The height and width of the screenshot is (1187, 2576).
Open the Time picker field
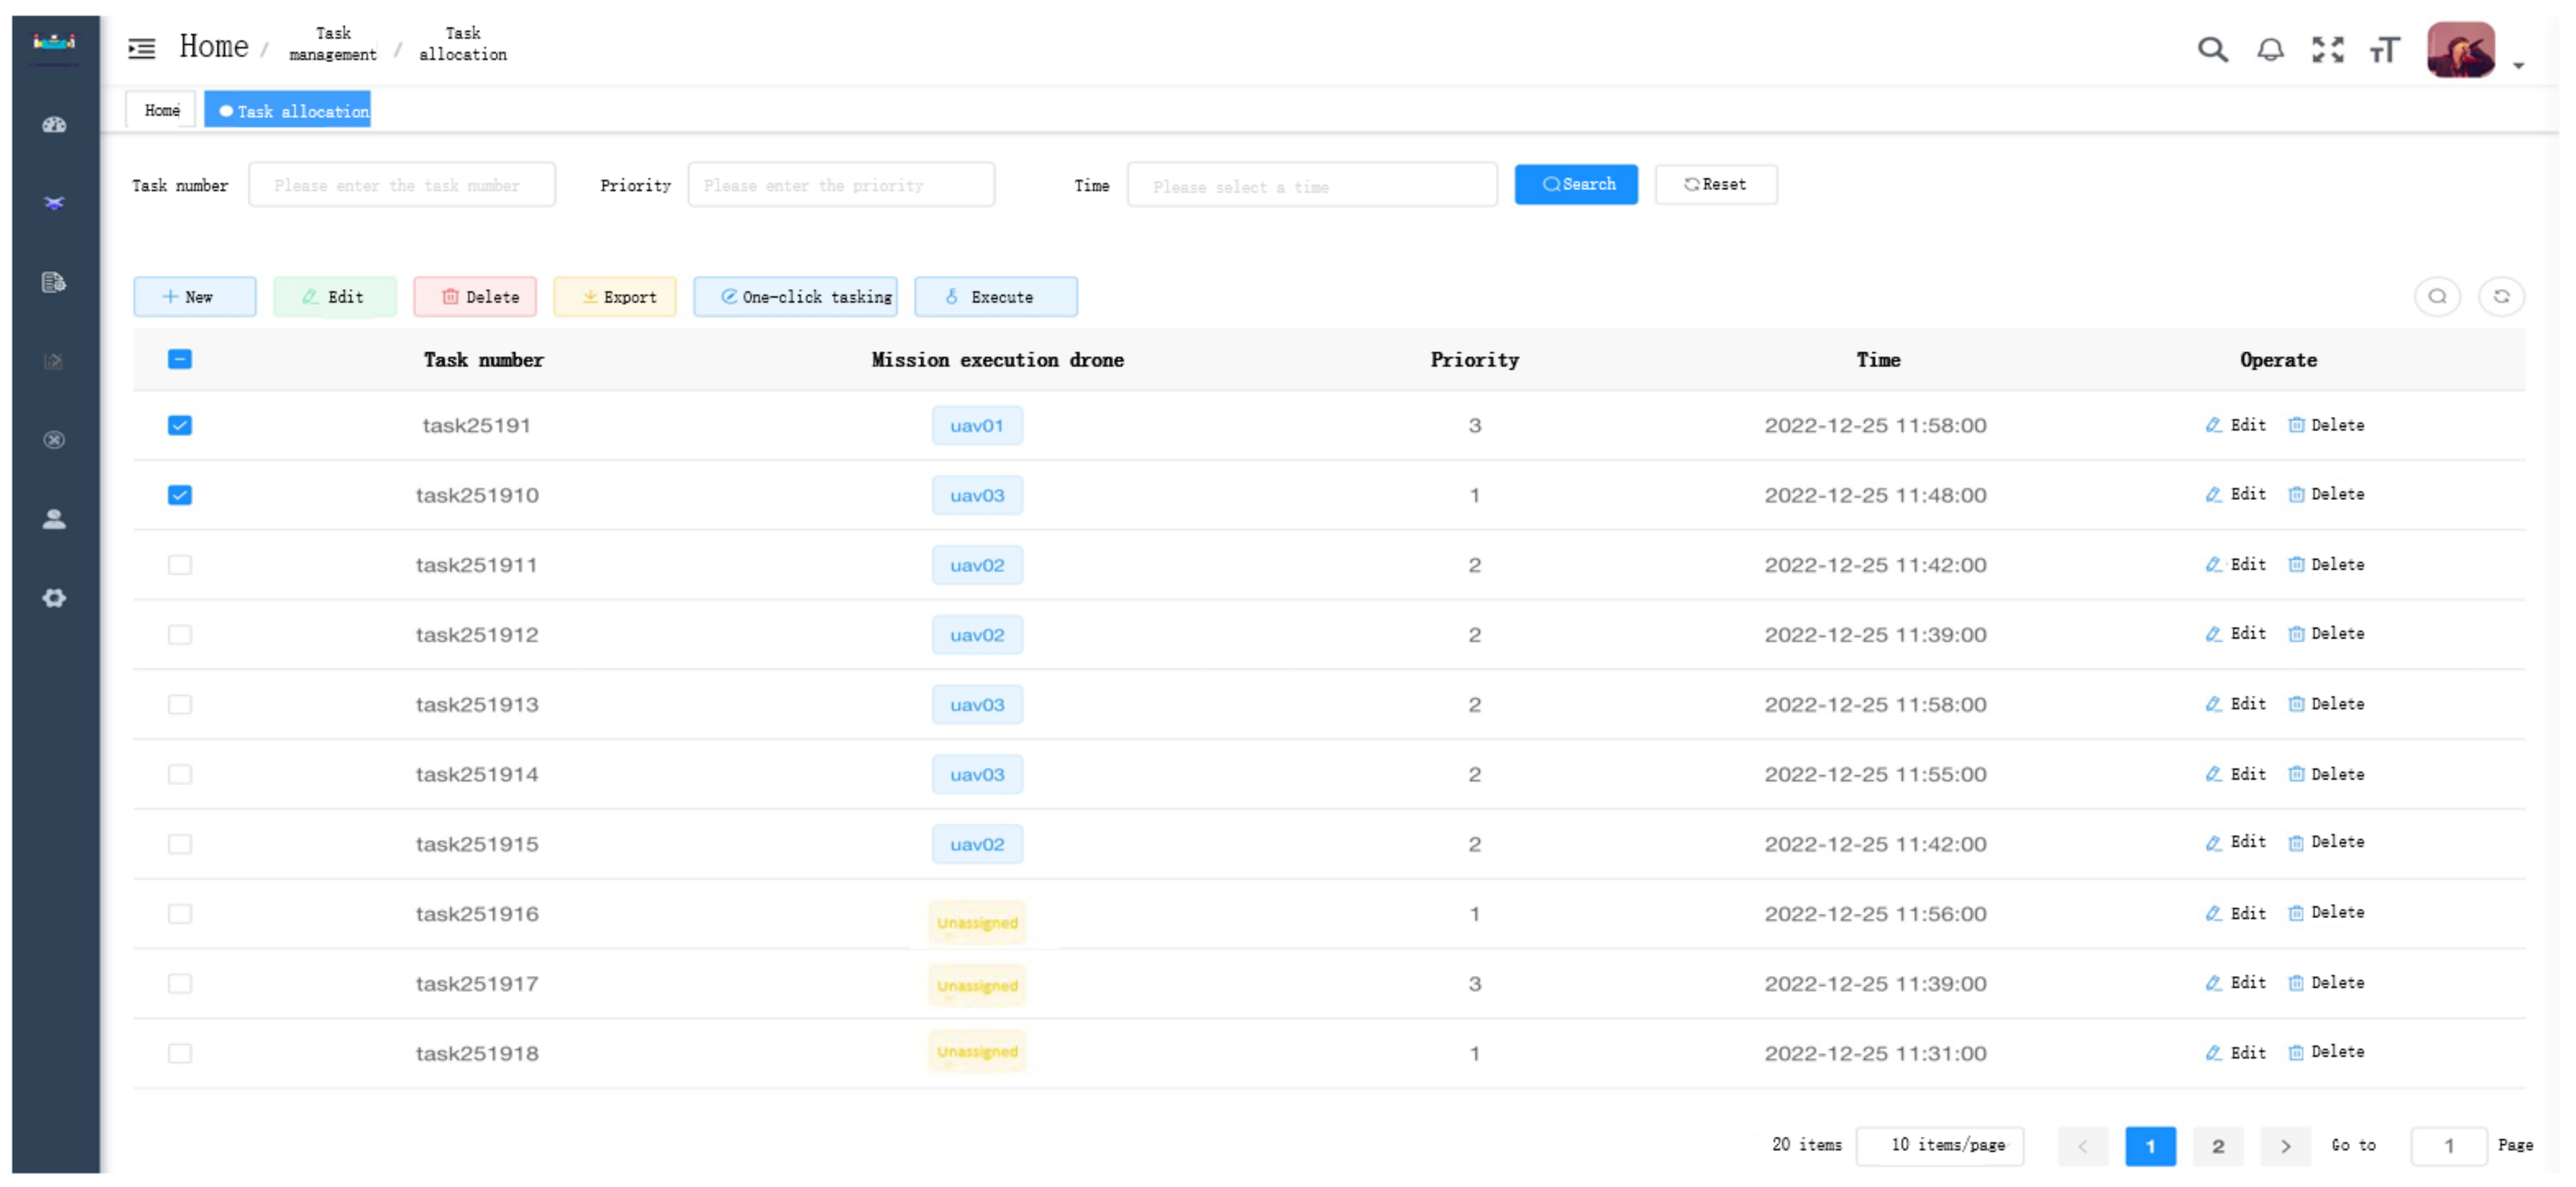click(1311, 186)
